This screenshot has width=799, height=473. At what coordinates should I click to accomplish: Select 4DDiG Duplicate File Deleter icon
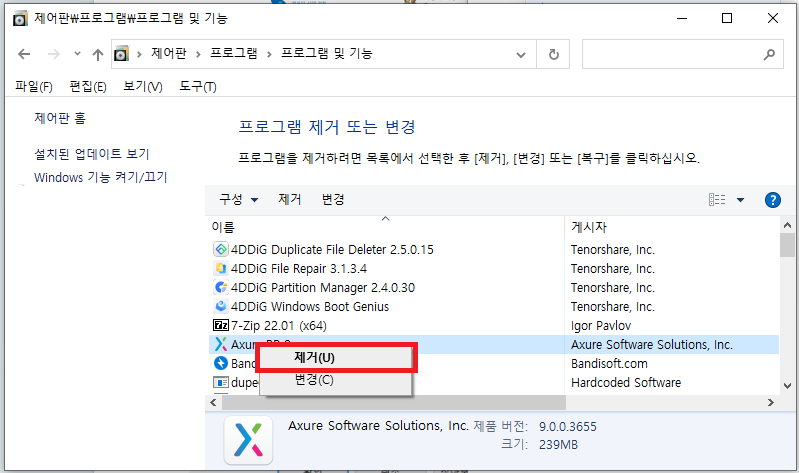(x=221, y=249)
